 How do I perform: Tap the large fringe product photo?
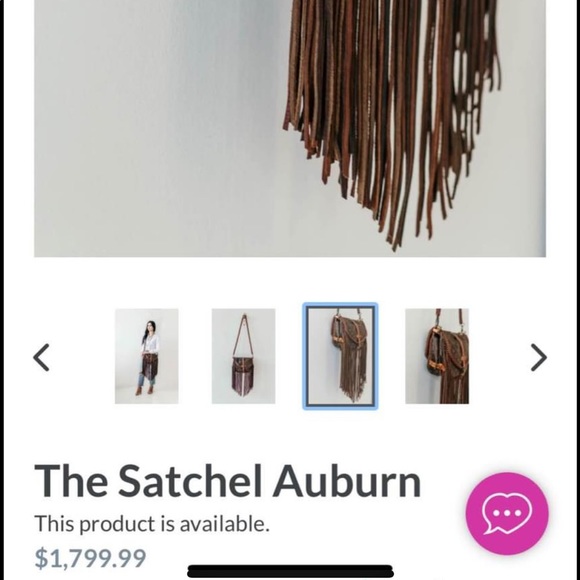coord(290,128)
